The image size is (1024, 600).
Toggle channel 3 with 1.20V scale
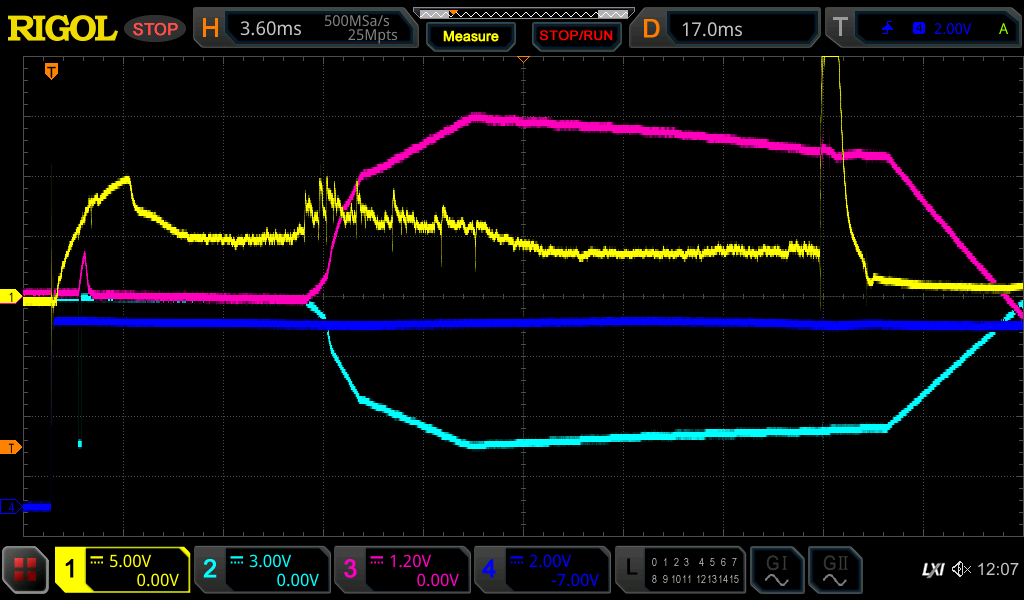click(x=401, y=571)
